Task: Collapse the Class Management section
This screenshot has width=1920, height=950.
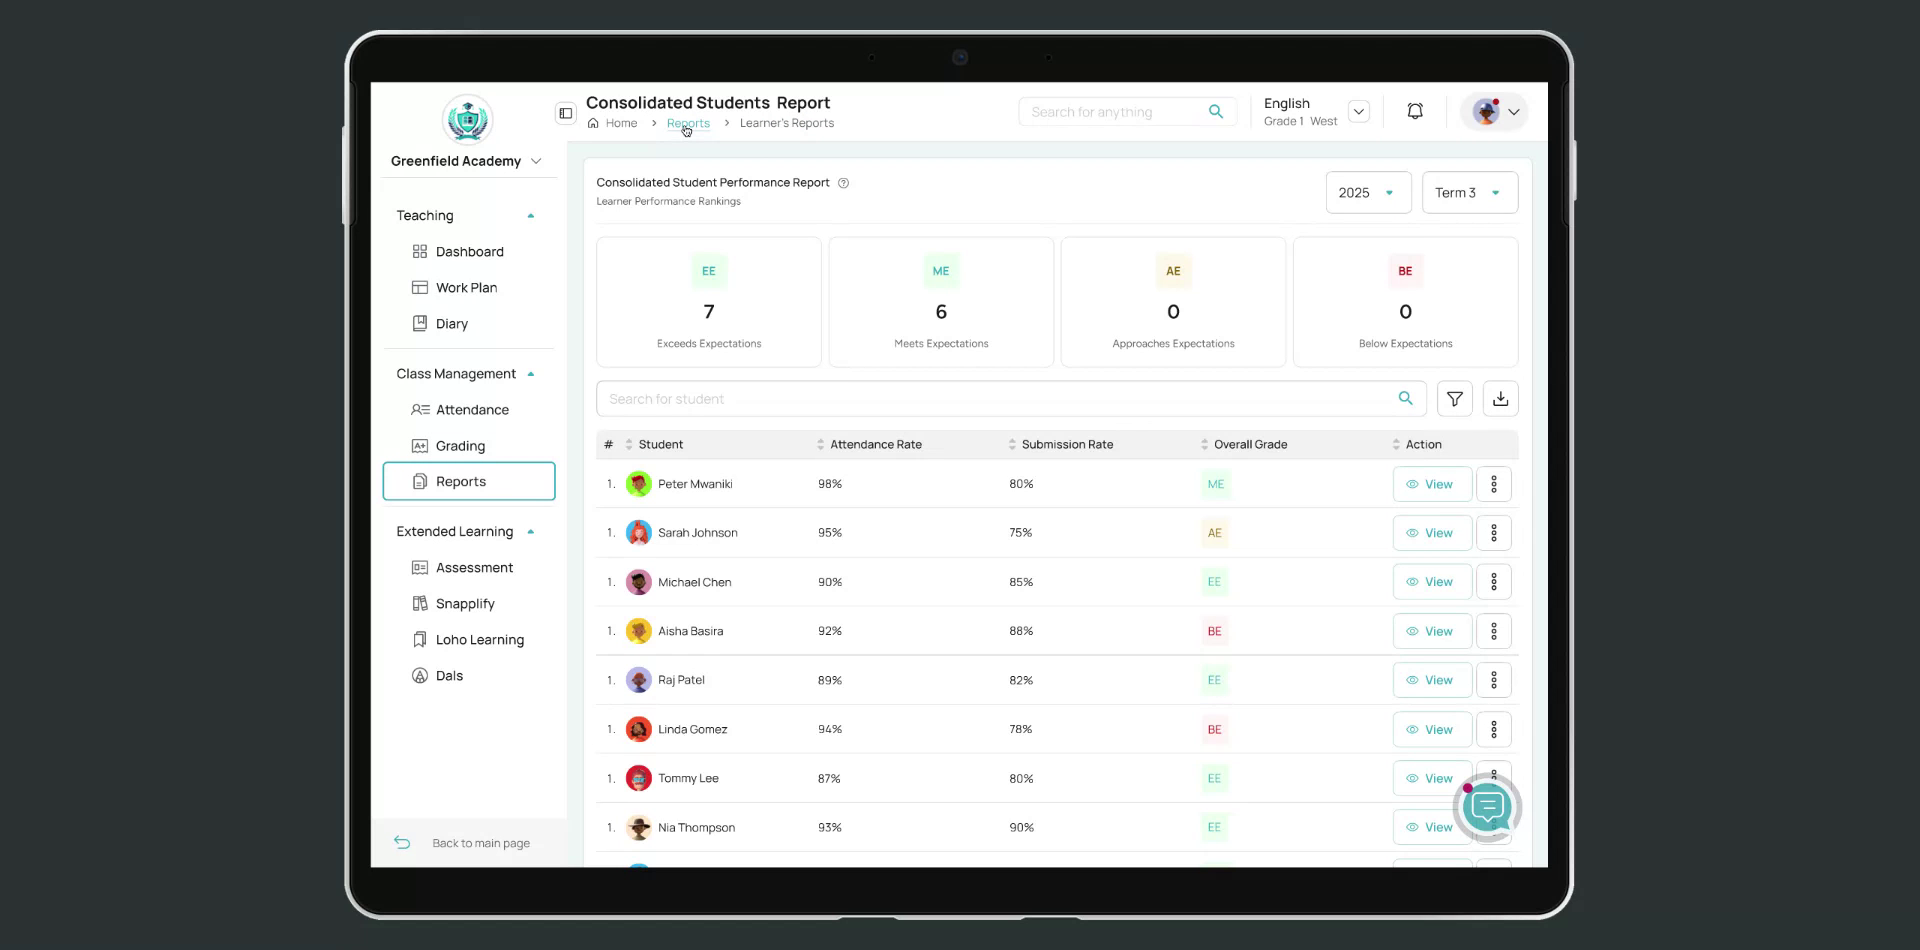Action: tap(531, 373)
